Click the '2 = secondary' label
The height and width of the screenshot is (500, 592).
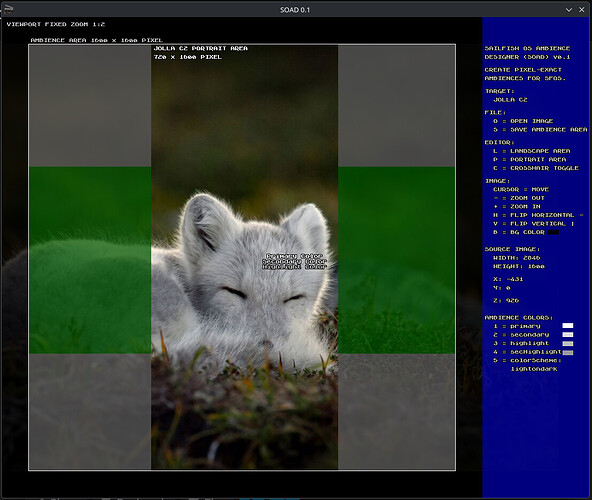(521, 335)
